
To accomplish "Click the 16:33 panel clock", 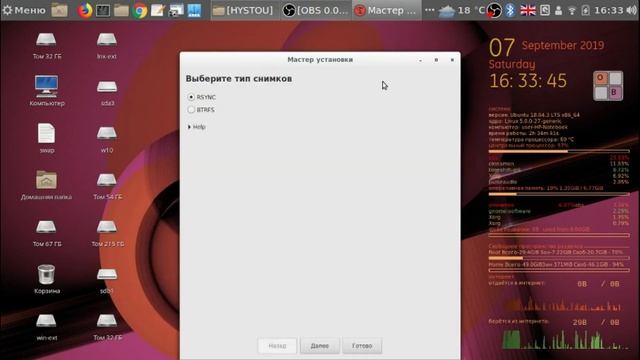I will [x=609, y=10].
